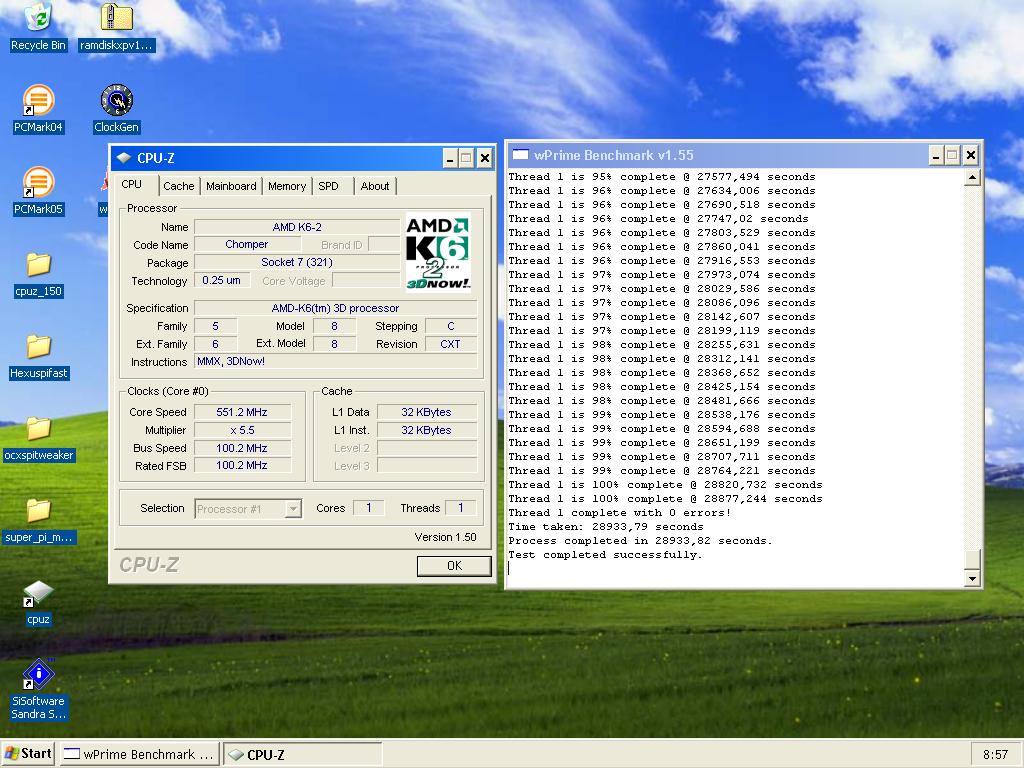Select the PCMark04 desktop shortcut
1024x768 pixels.
38,108
